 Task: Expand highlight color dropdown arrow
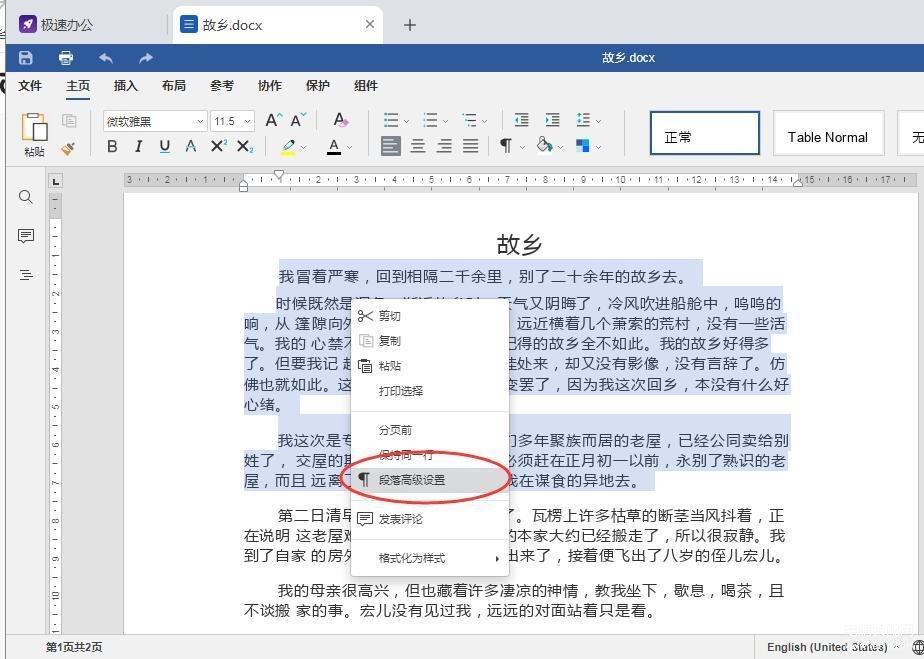pyautogui.click(x=303, y=147)
